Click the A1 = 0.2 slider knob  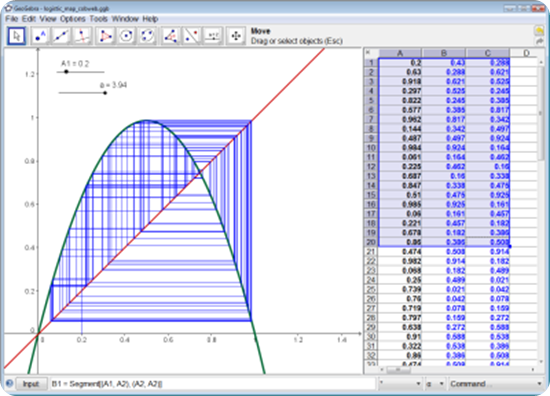tap(66, 72)
